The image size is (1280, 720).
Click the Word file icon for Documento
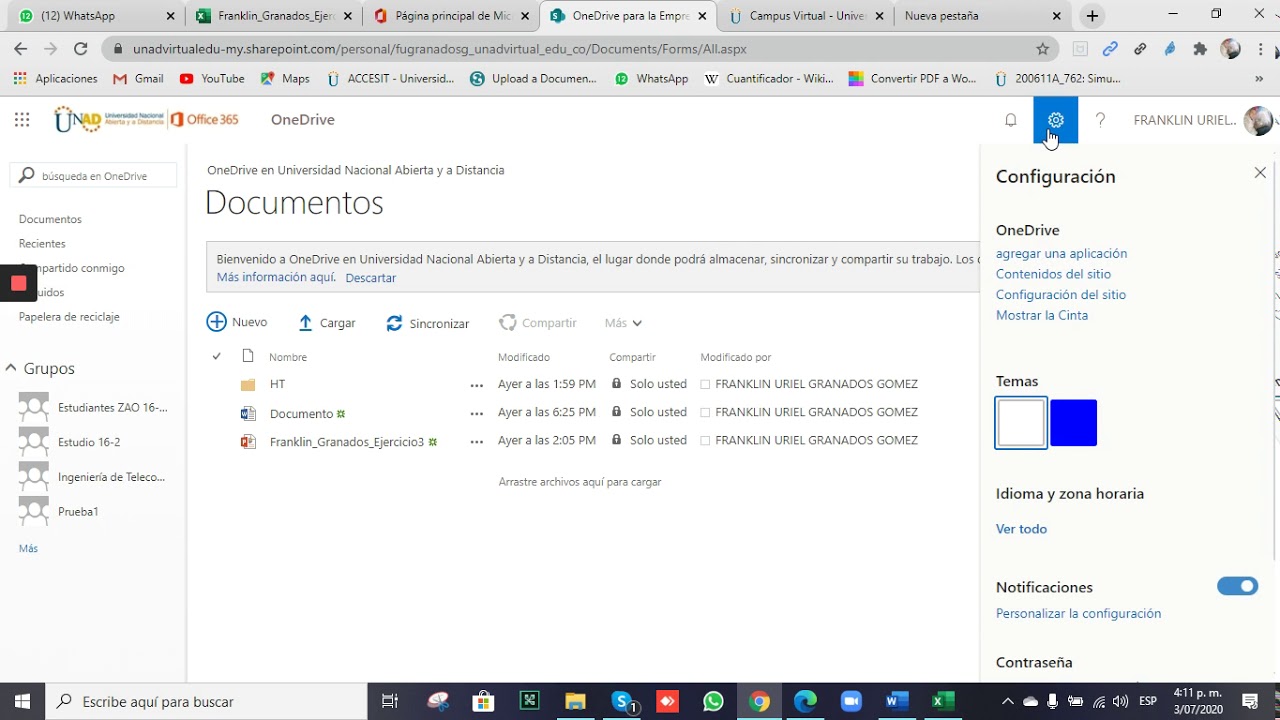tap(248, 413)
